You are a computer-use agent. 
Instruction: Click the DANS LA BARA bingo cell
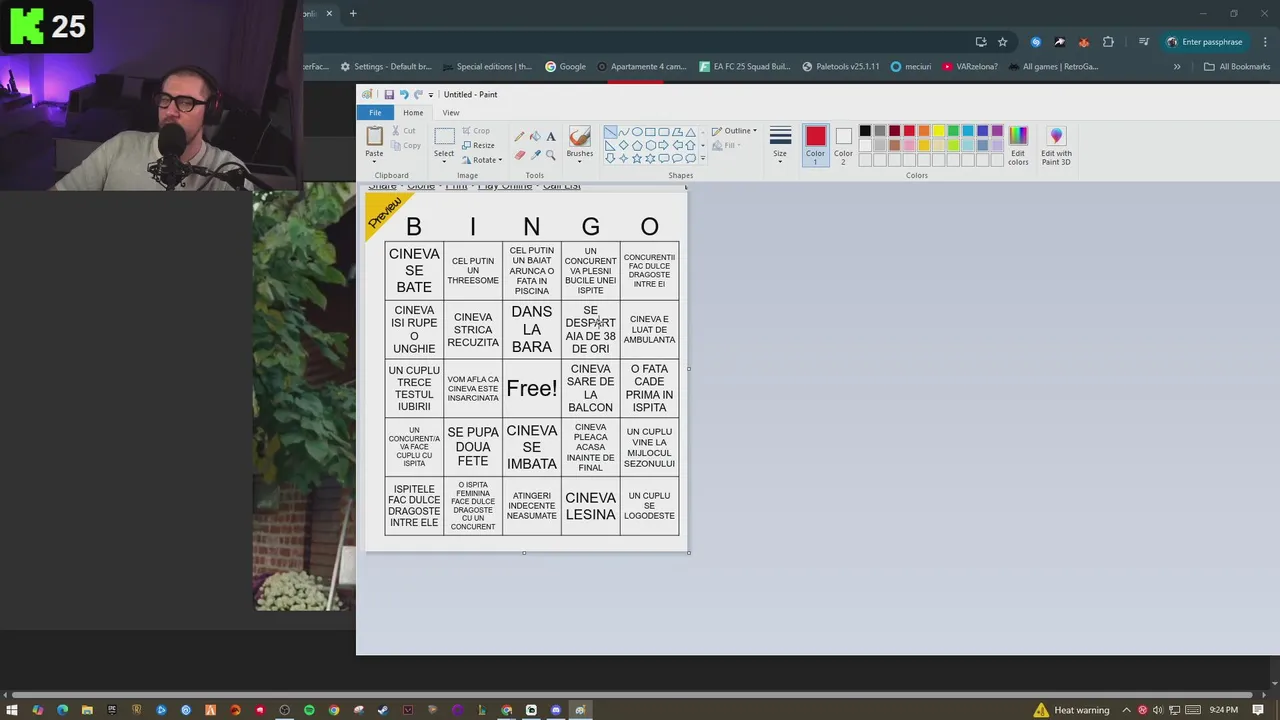532,329
